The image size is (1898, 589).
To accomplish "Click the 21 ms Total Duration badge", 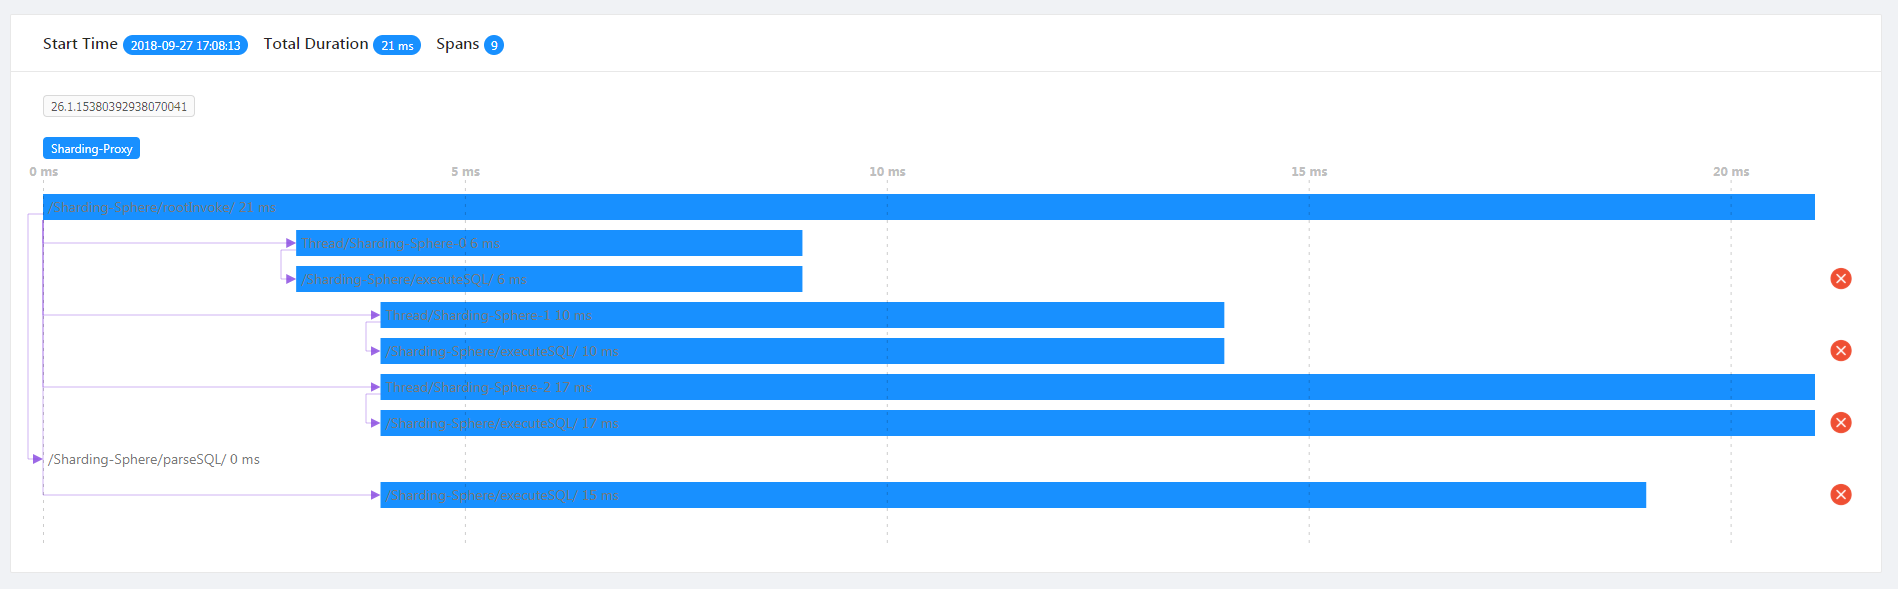I will [397, 45].
